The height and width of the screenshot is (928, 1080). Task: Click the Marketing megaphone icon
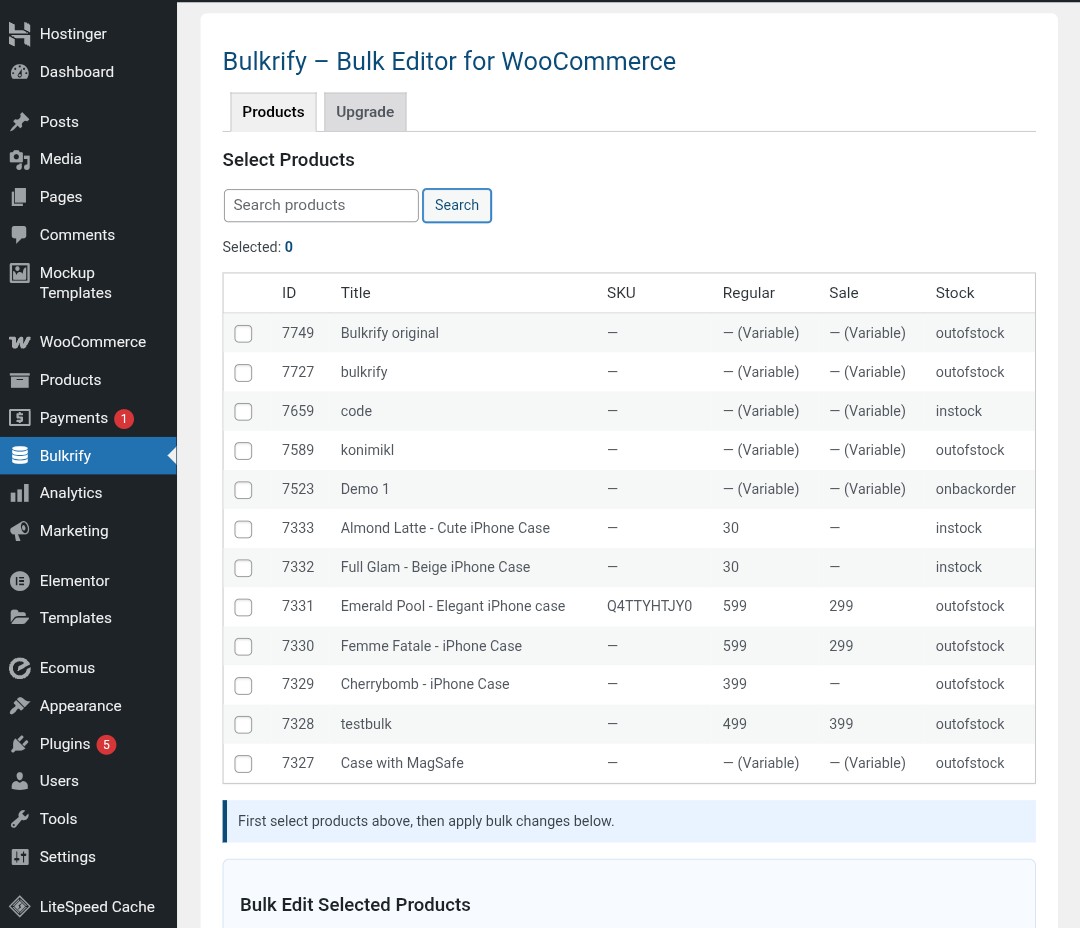(x=19, y=531)
